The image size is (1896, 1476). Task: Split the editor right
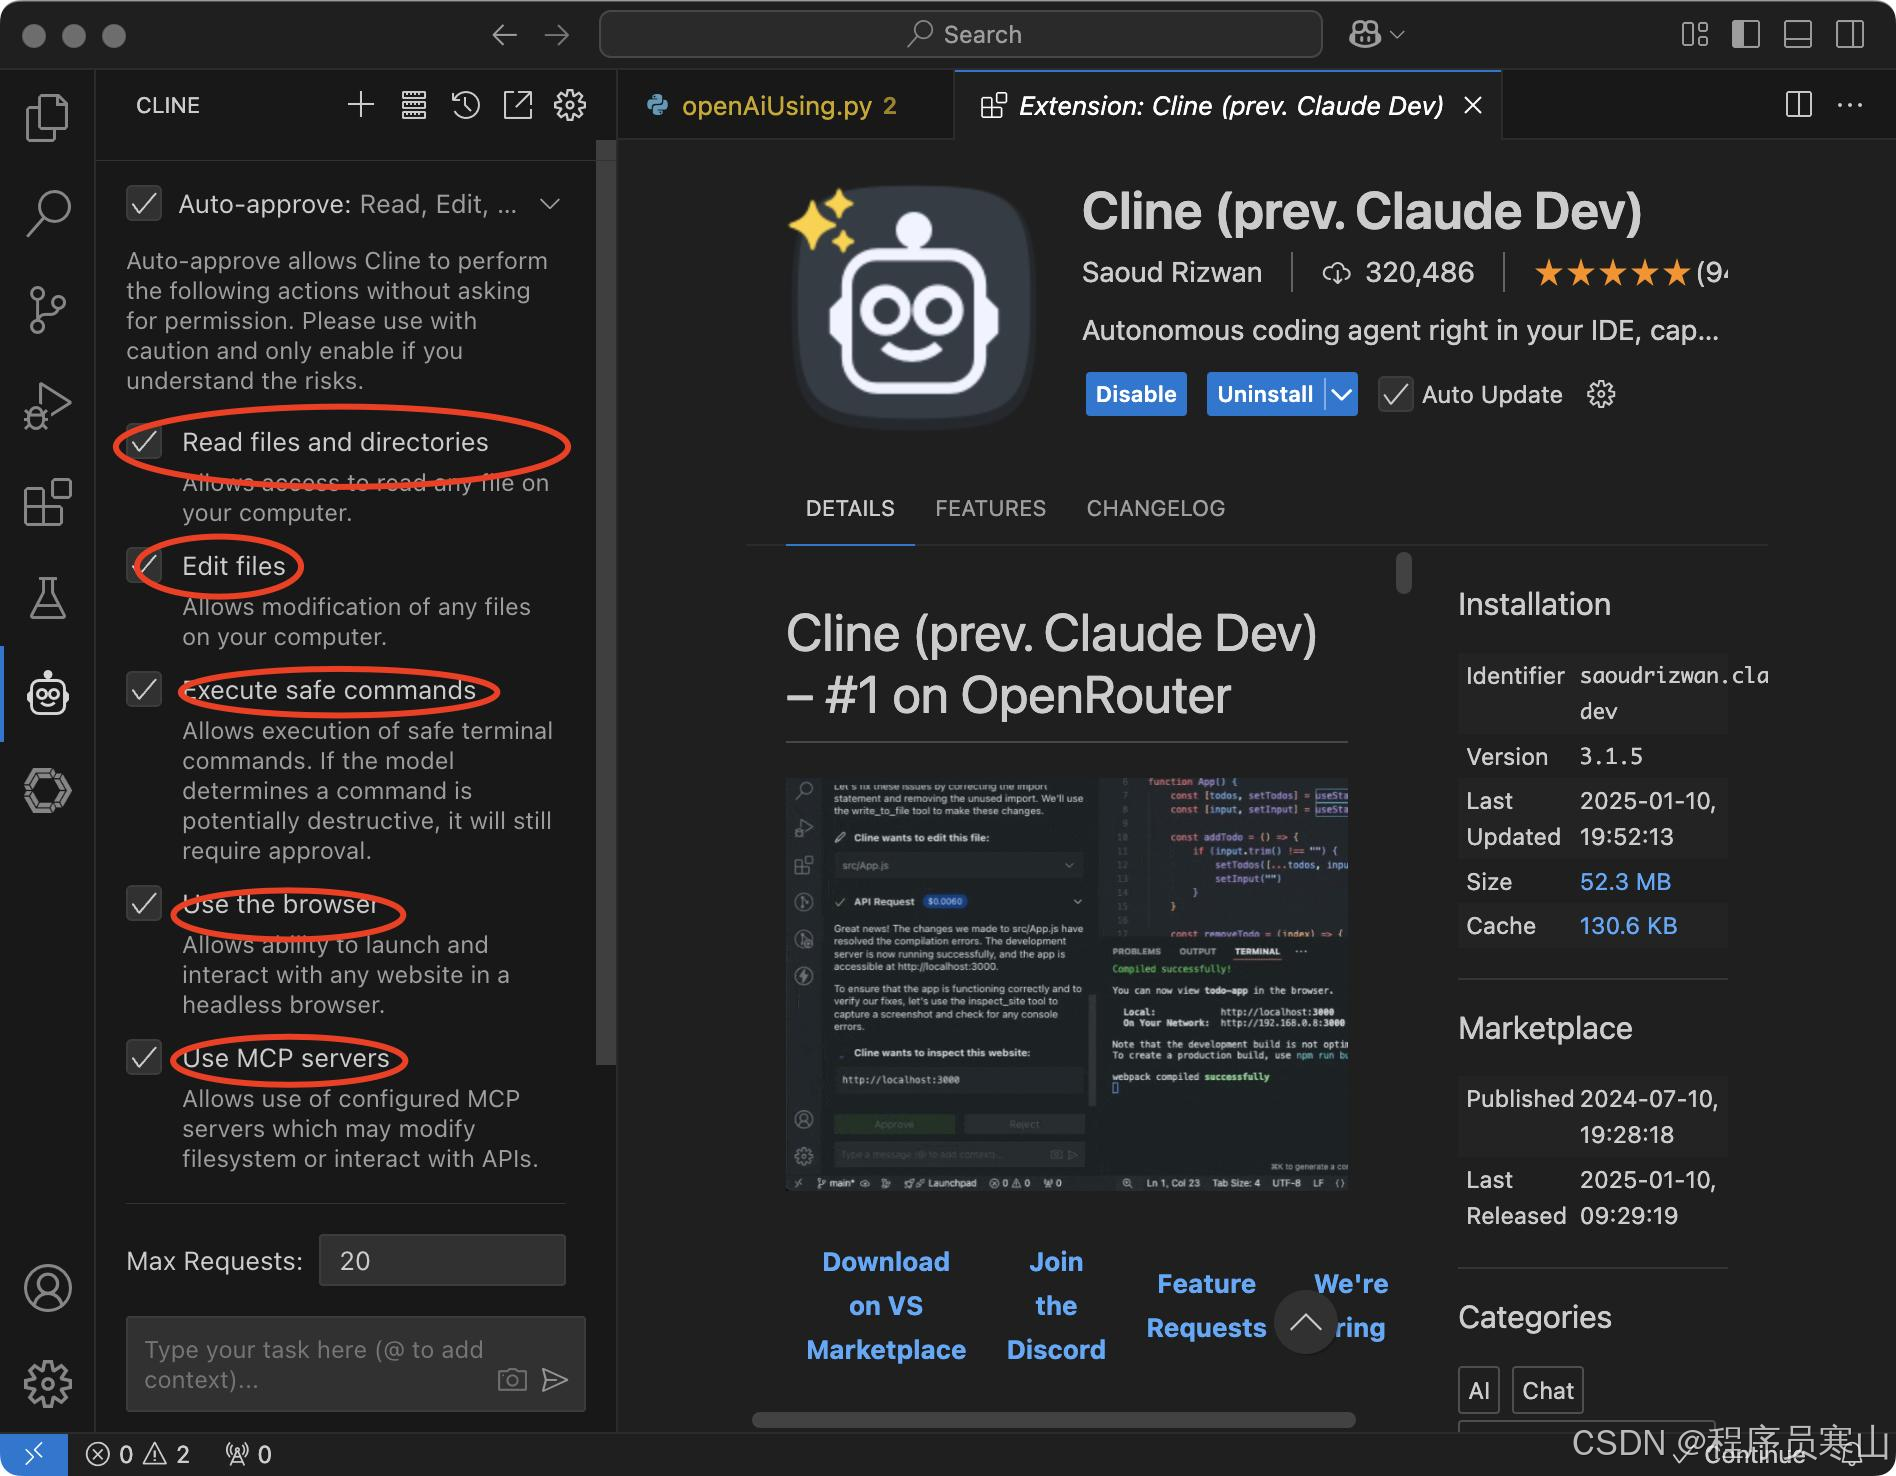[x=1798, y=105]
